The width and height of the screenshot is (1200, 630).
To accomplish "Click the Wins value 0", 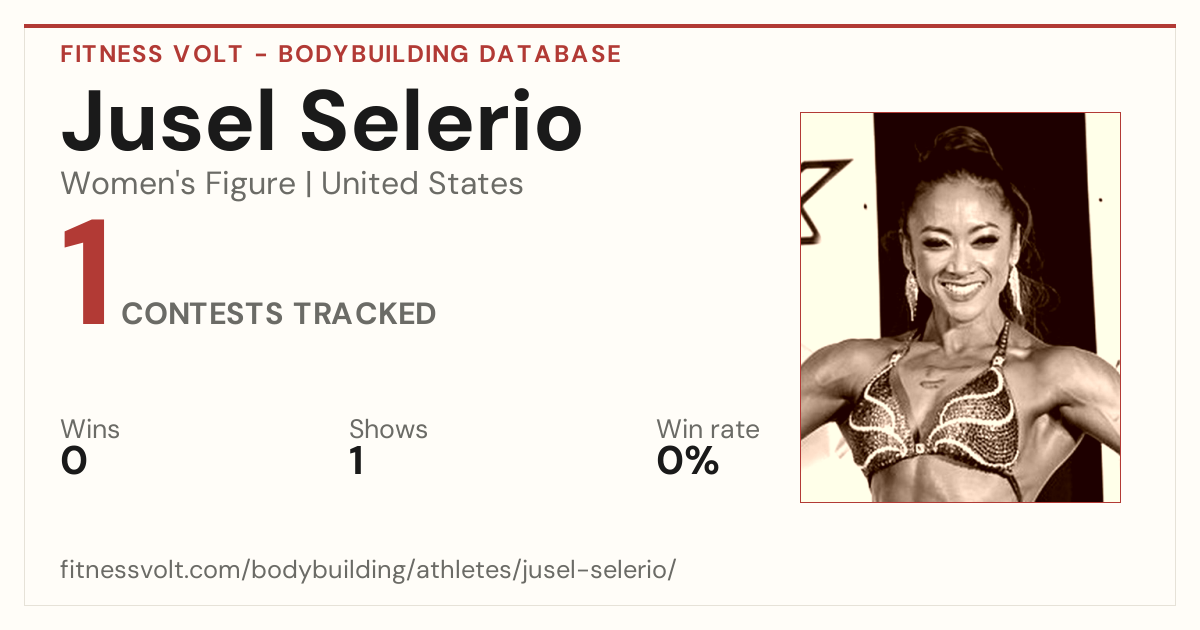I will (x=74, y=461).
